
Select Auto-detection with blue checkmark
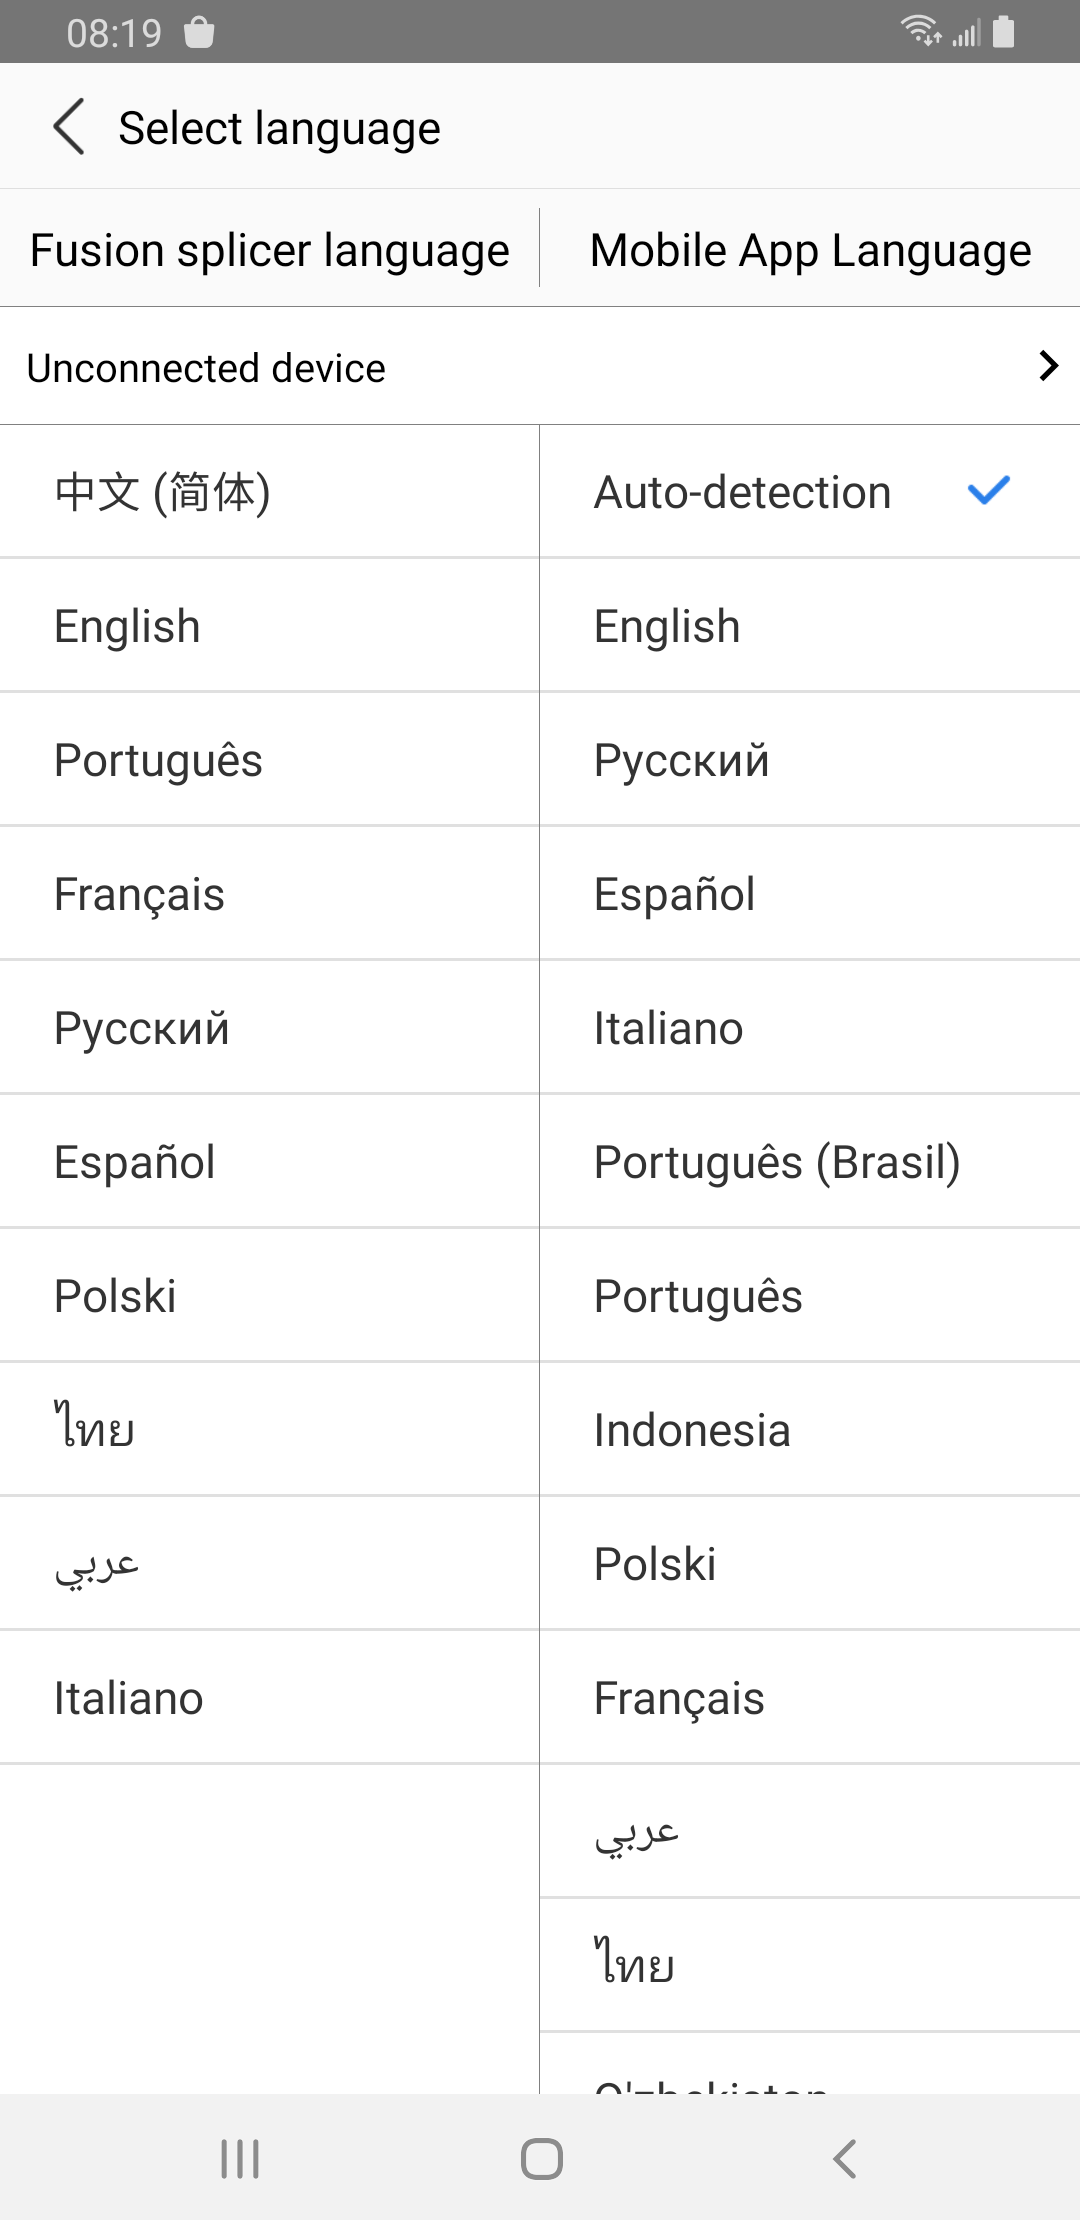(810, 492)
